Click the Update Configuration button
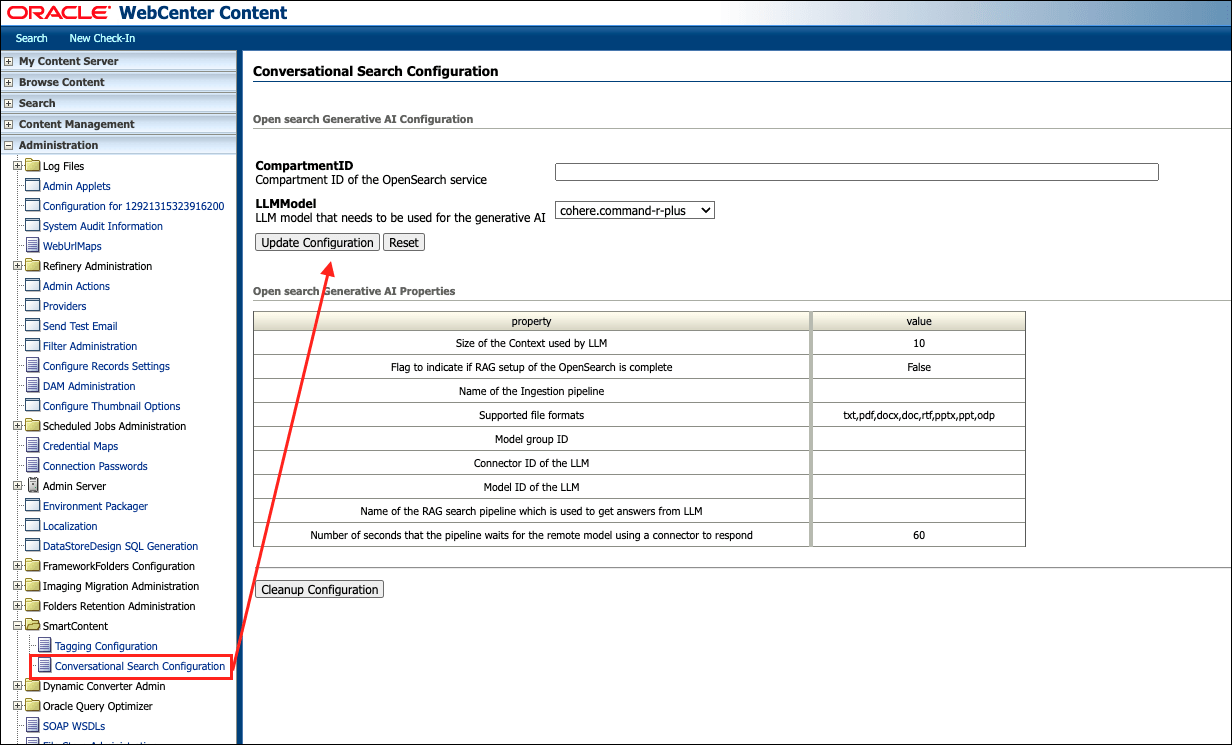Screen dimensions: 1232x745 317,242
